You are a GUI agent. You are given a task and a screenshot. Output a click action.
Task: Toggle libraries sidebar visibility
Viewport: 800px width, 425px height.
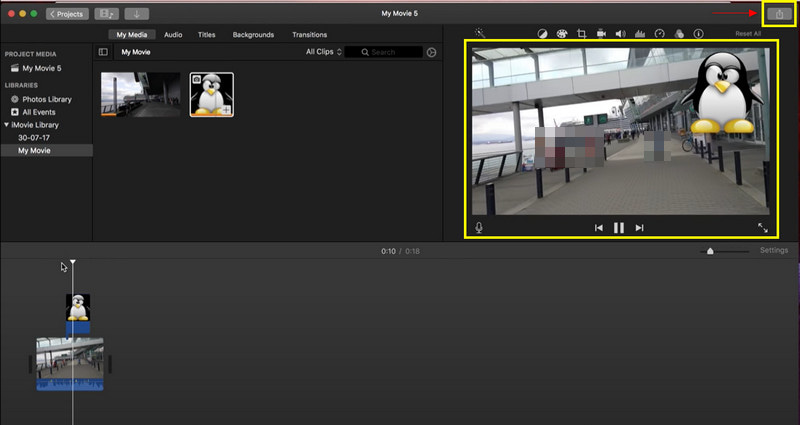point(103,52)
